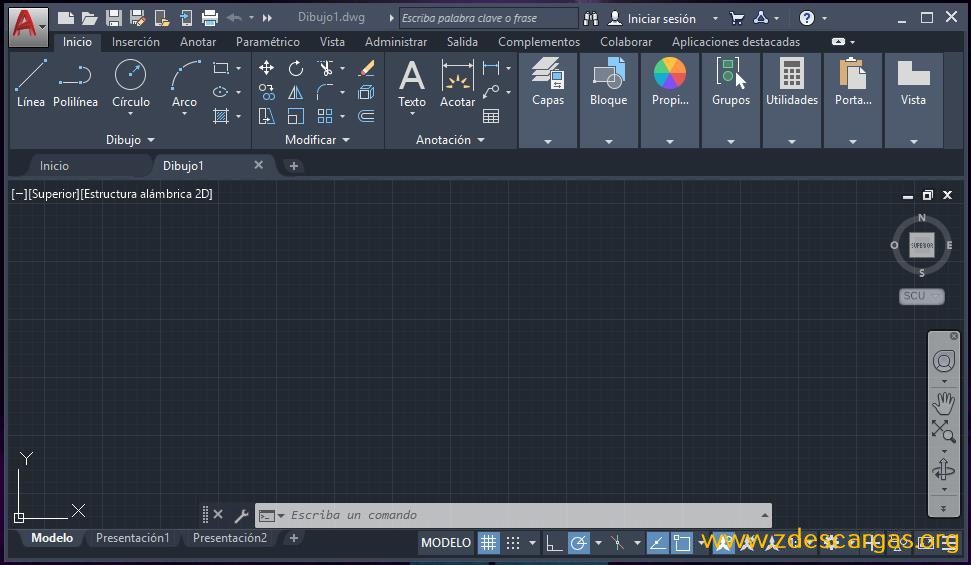This screenshot has width=971, height=565.
Task: Select the Stretch tool icon
Action: point(266,116)
